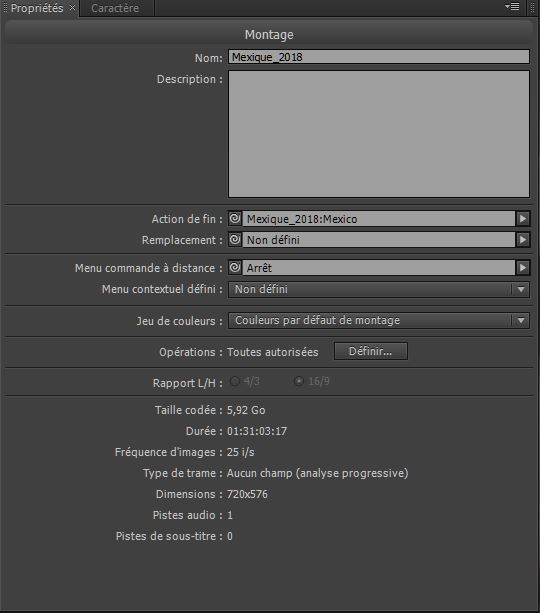Click inside the Description text area
The width and height of the screenshot is (540, 613).
(379, 134)
